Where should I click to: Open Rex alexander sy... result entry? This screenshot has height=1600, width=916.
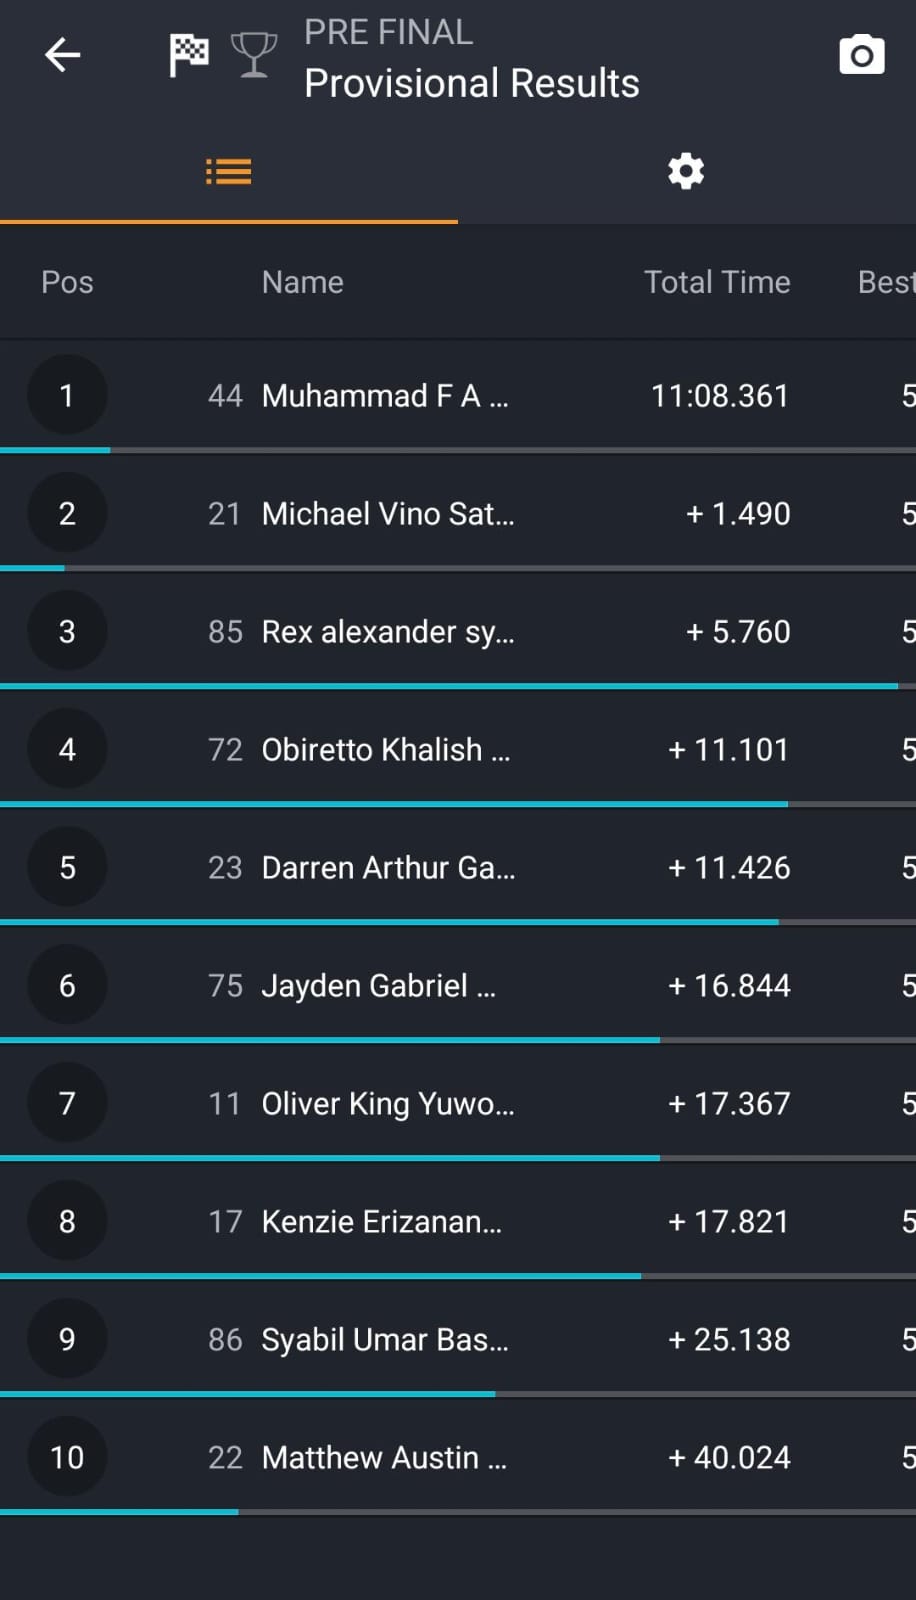pos(388,632)
